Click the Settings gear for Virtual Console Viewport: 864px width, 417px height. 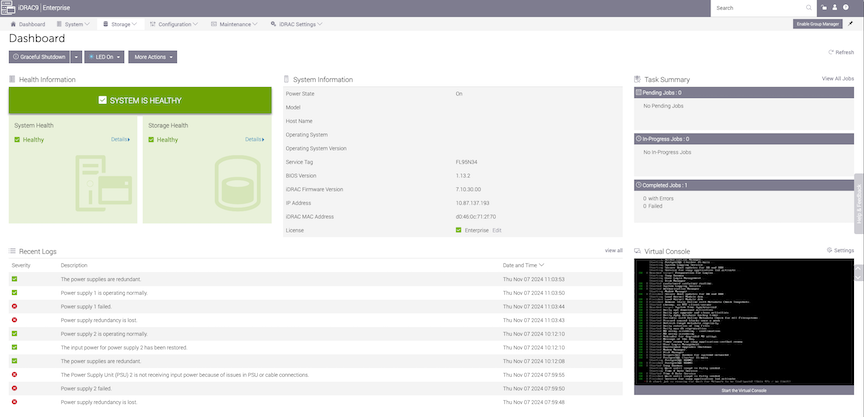840,250
